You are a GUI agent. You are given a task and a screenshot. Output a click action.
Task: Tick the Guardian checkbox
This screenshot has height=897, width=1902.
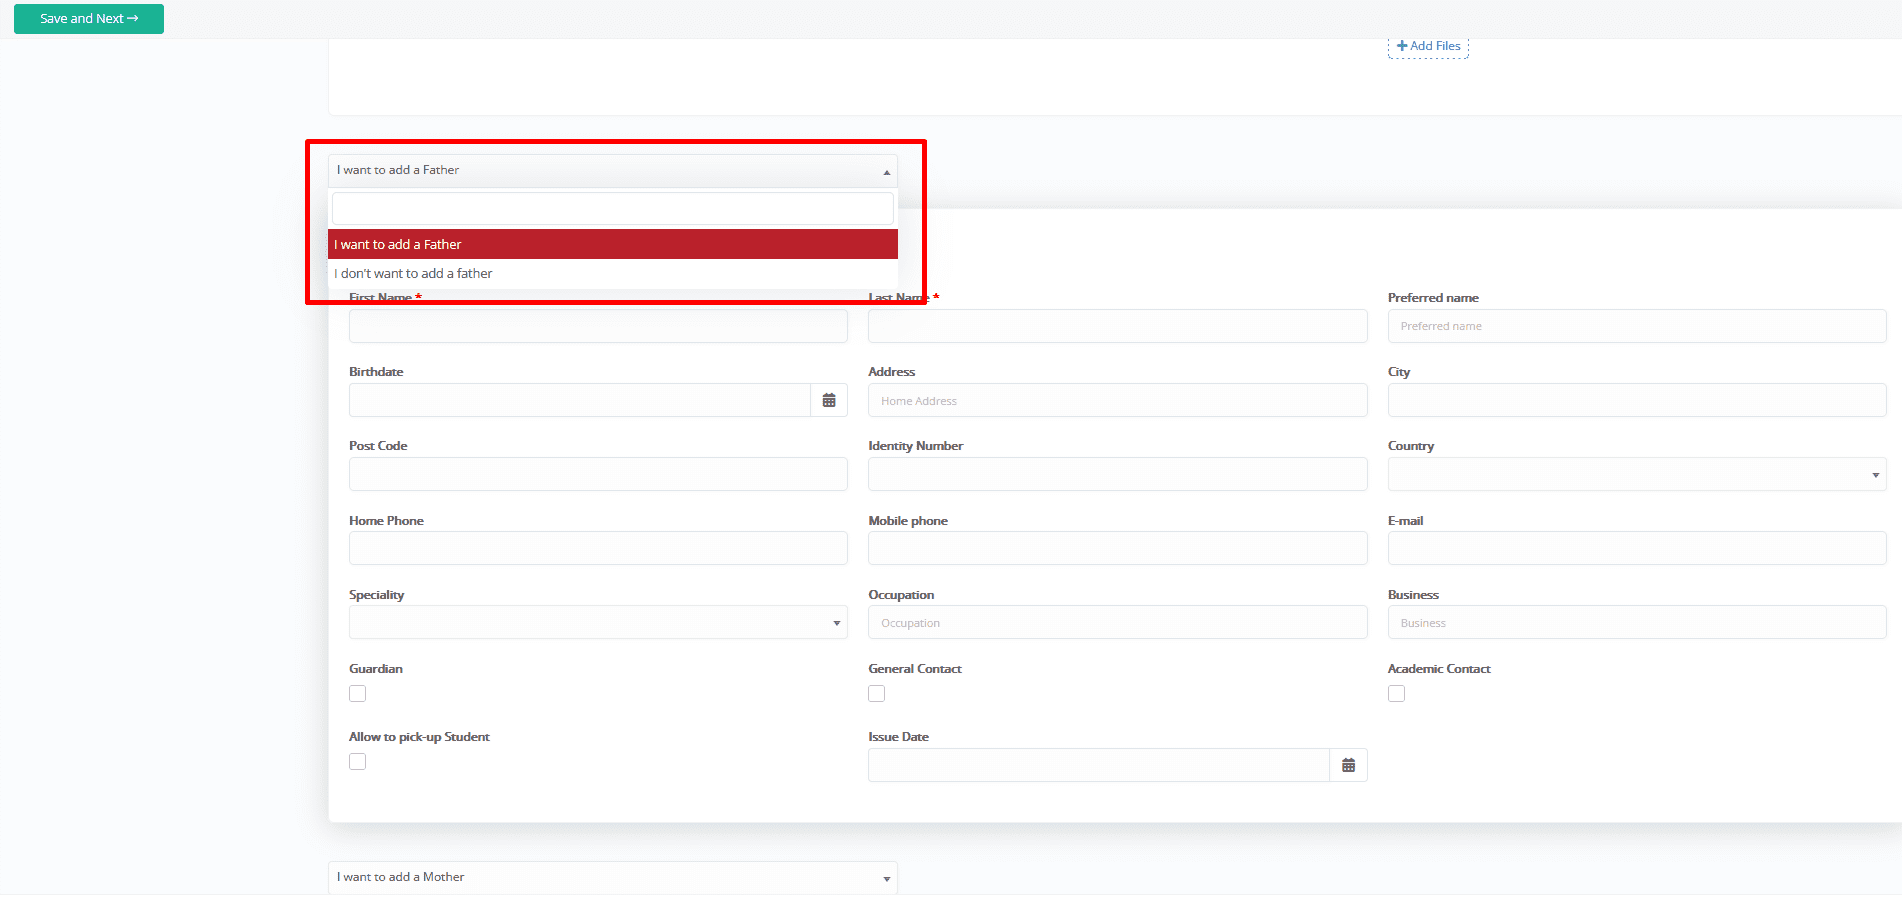(358, 694)
